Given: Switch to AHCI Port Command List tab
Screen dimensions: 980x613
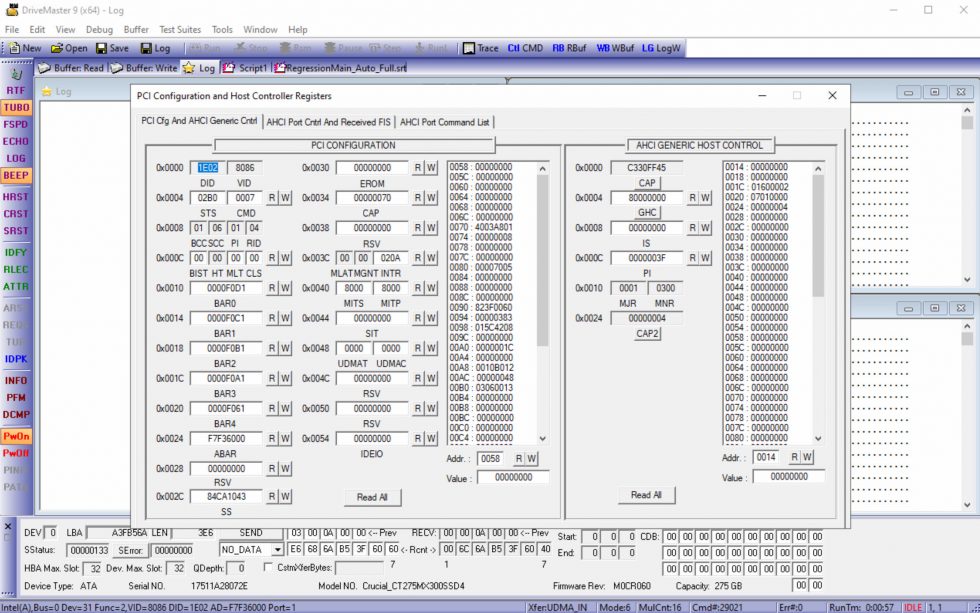Looking at the screenshot, I should point(445,122).
